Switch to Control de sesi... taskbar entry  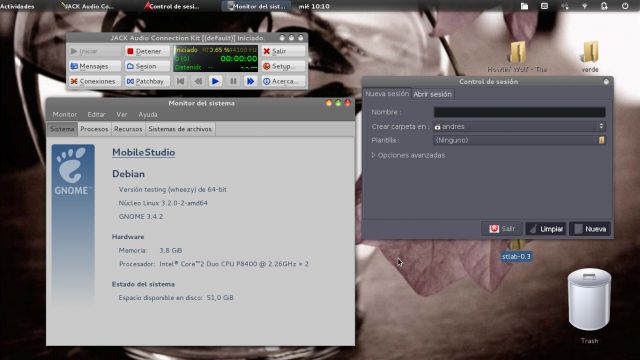coord(172,6)
